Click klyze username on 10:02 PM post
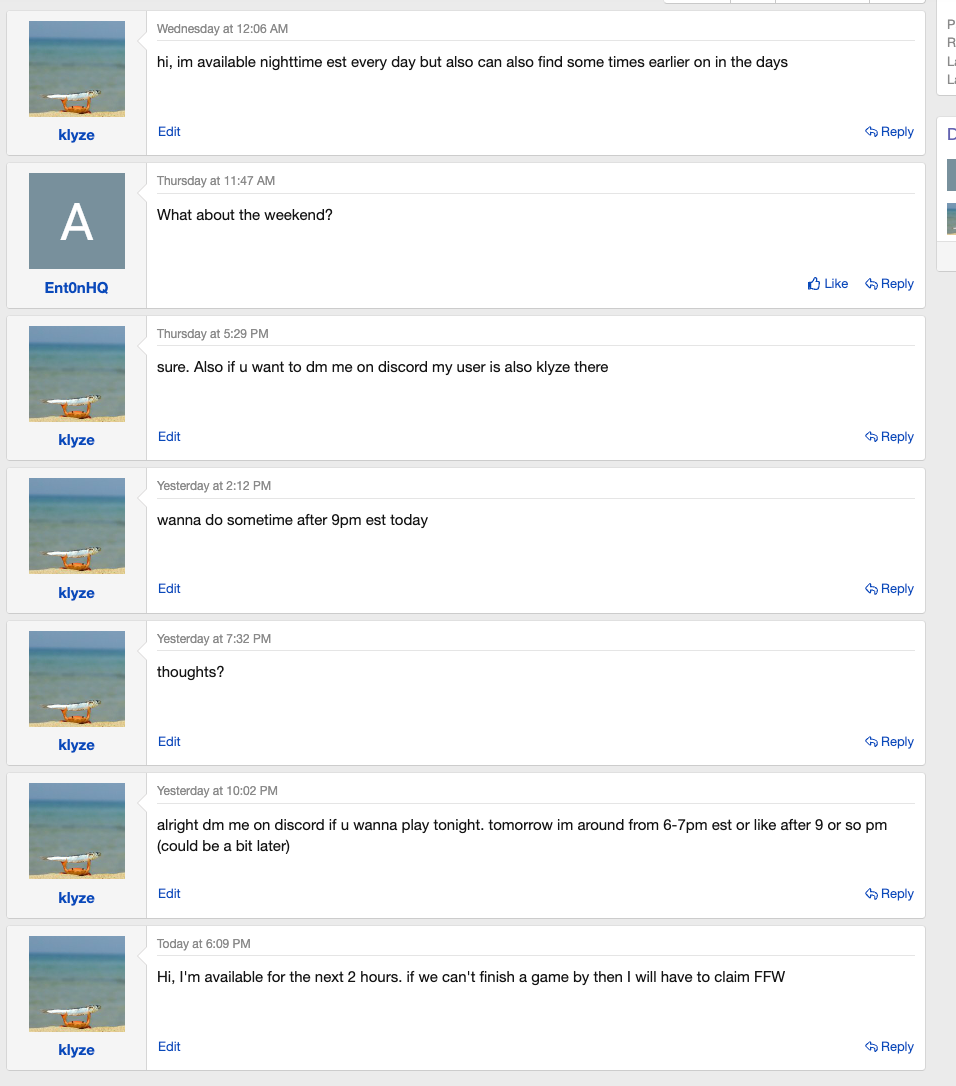 tap(76, 898)
